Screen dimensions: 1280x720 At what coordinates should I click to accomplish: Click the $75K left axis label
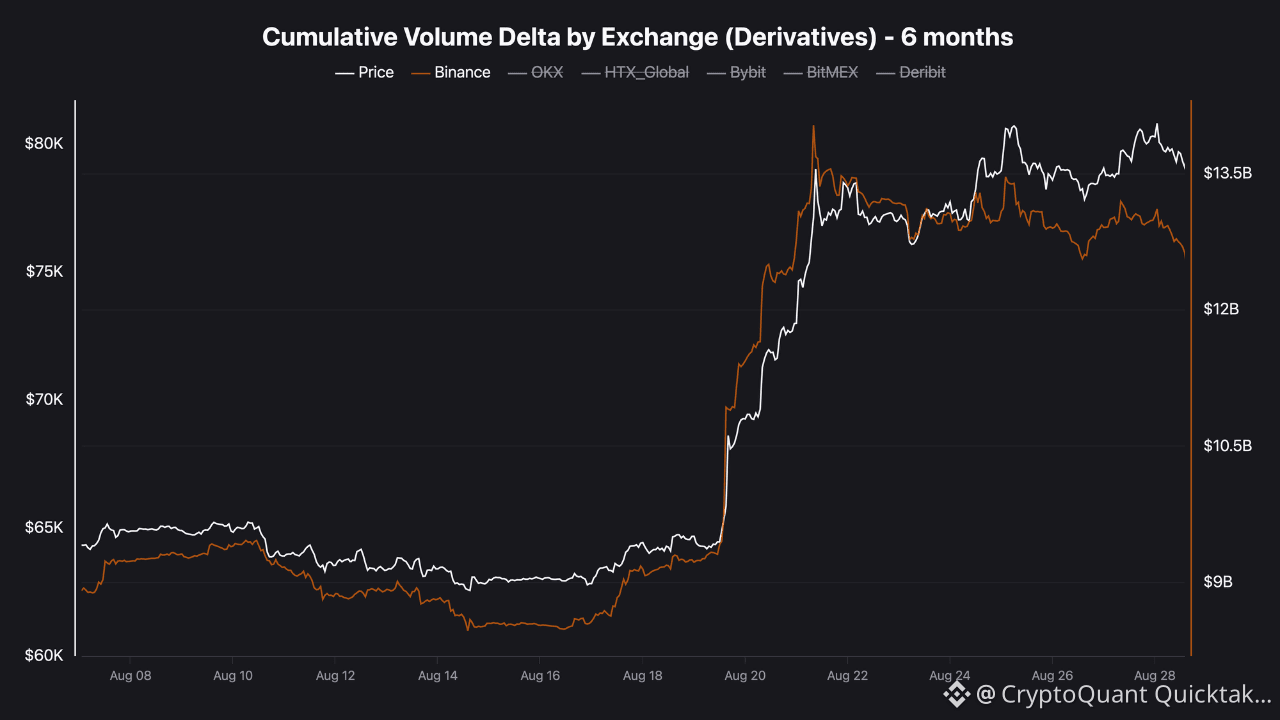coord(44,272)
